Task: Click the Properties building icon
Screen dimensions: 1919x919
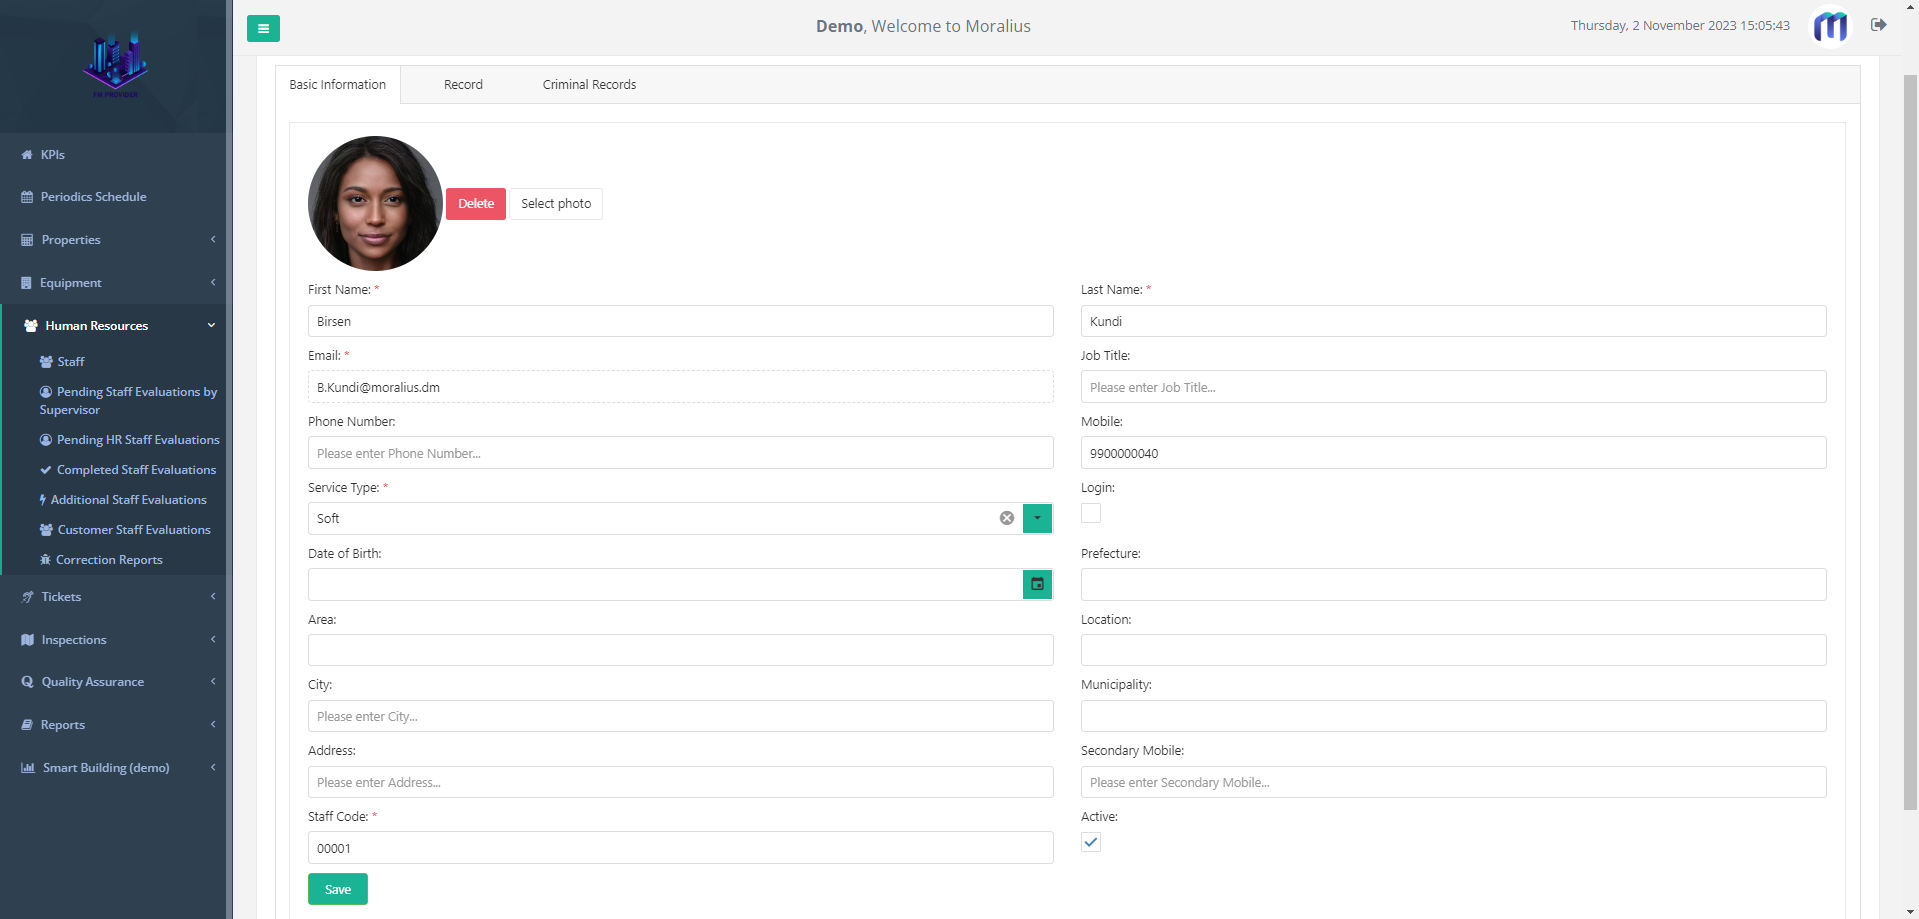Action: pyautogui.click(x=27, y=240)
